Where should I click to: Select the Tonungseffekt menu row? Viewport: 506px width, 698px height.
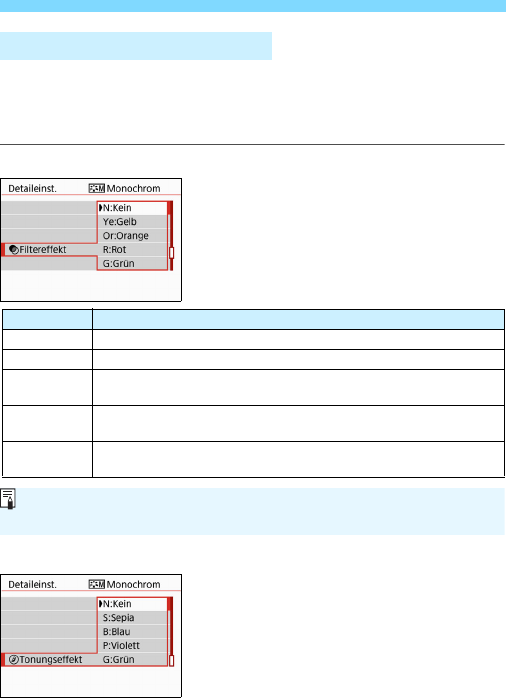click(49, 660)
